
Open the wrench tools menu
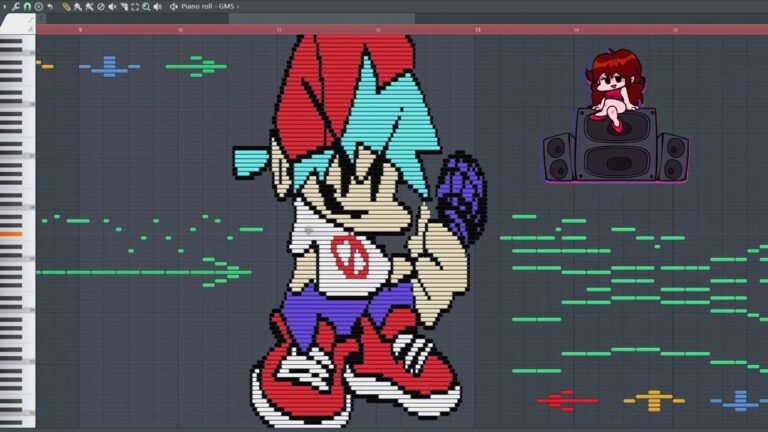click(x=16, y=6)
